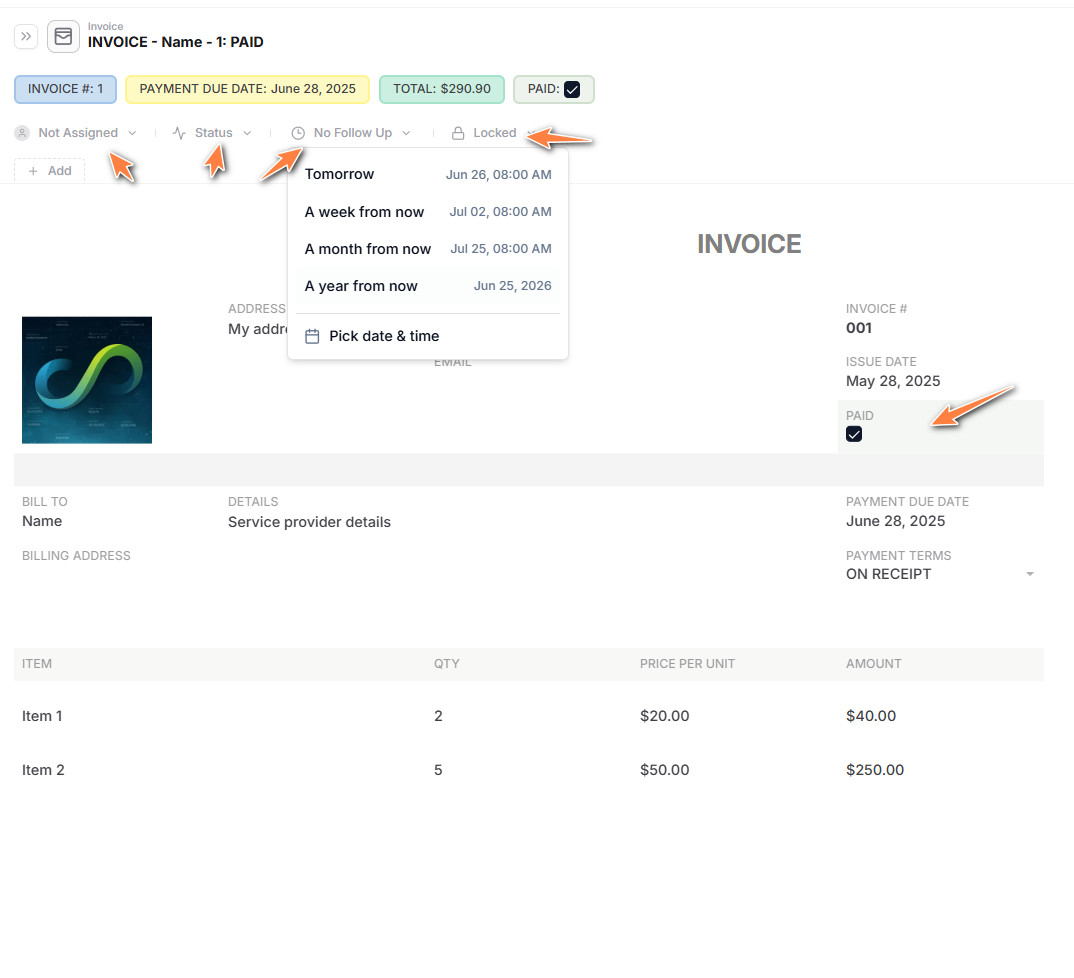Collapse the No Follow Up dropdown chevron
This screenshot has width=1074, height=978.
pyautogui.click(x=406, y=133)
